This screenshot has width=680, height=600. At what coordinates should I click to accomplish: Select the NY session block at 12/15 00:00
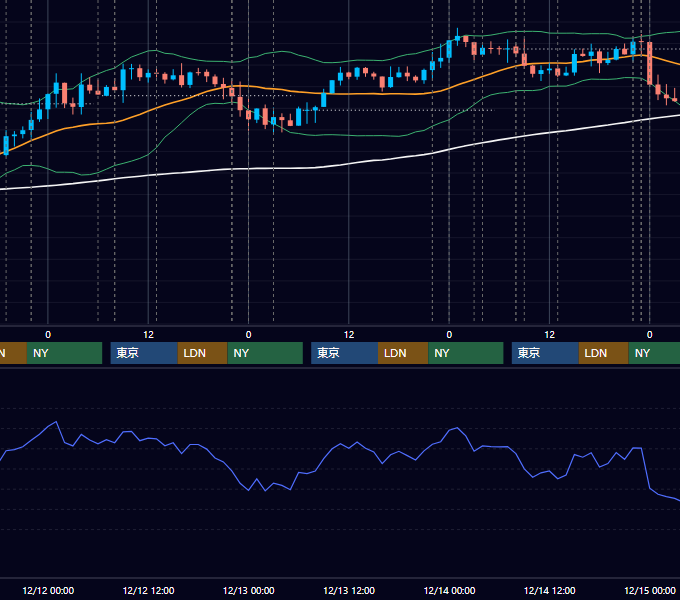pyautogui.click(x=654, y=353)
